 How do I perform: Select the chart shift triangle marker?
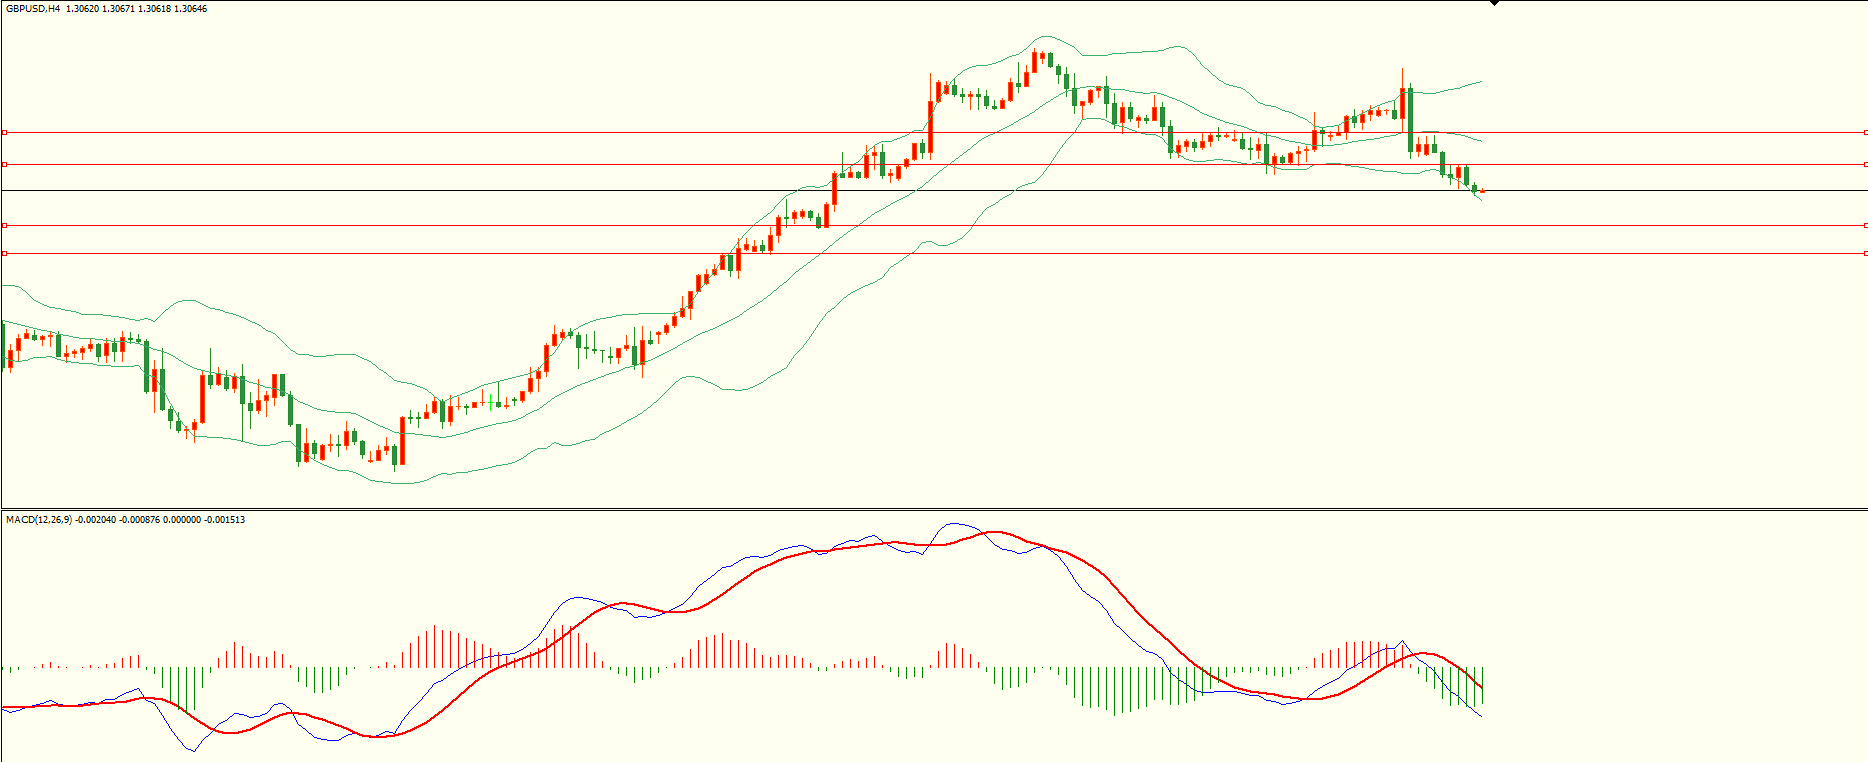(x=1495, y=3)
